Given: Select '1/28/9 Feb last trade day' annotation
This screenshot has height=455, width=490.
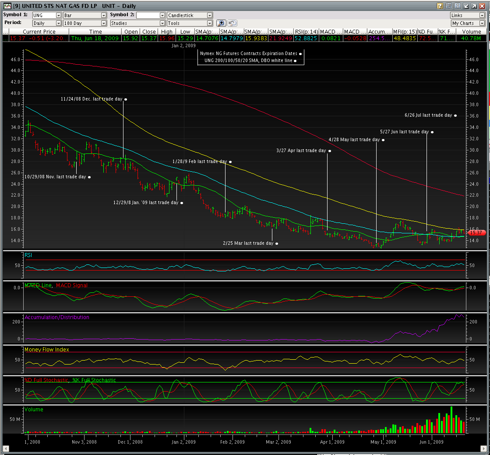Looking at the screenshot, I should tap(199, 161).
